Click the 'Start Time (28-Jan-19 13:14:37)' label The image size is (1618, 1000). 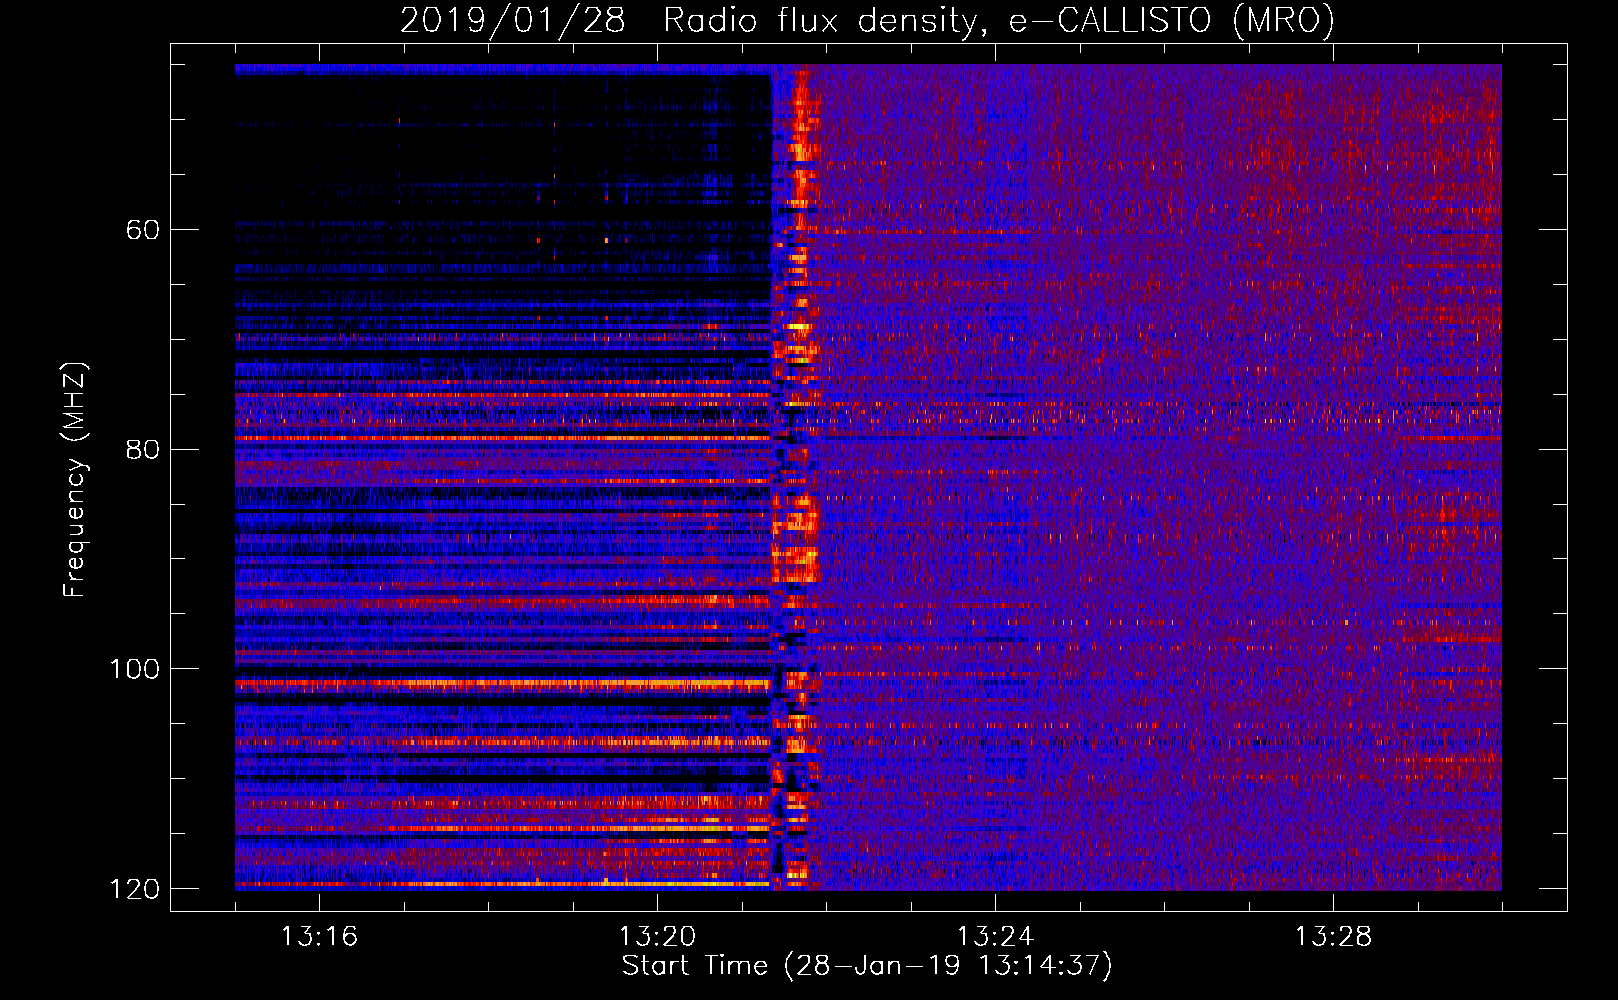tap(867, 966)
